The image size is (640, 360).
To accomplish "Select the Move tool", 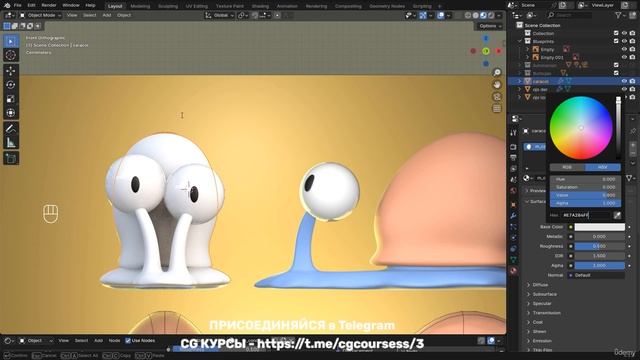I will click(11, 71).
